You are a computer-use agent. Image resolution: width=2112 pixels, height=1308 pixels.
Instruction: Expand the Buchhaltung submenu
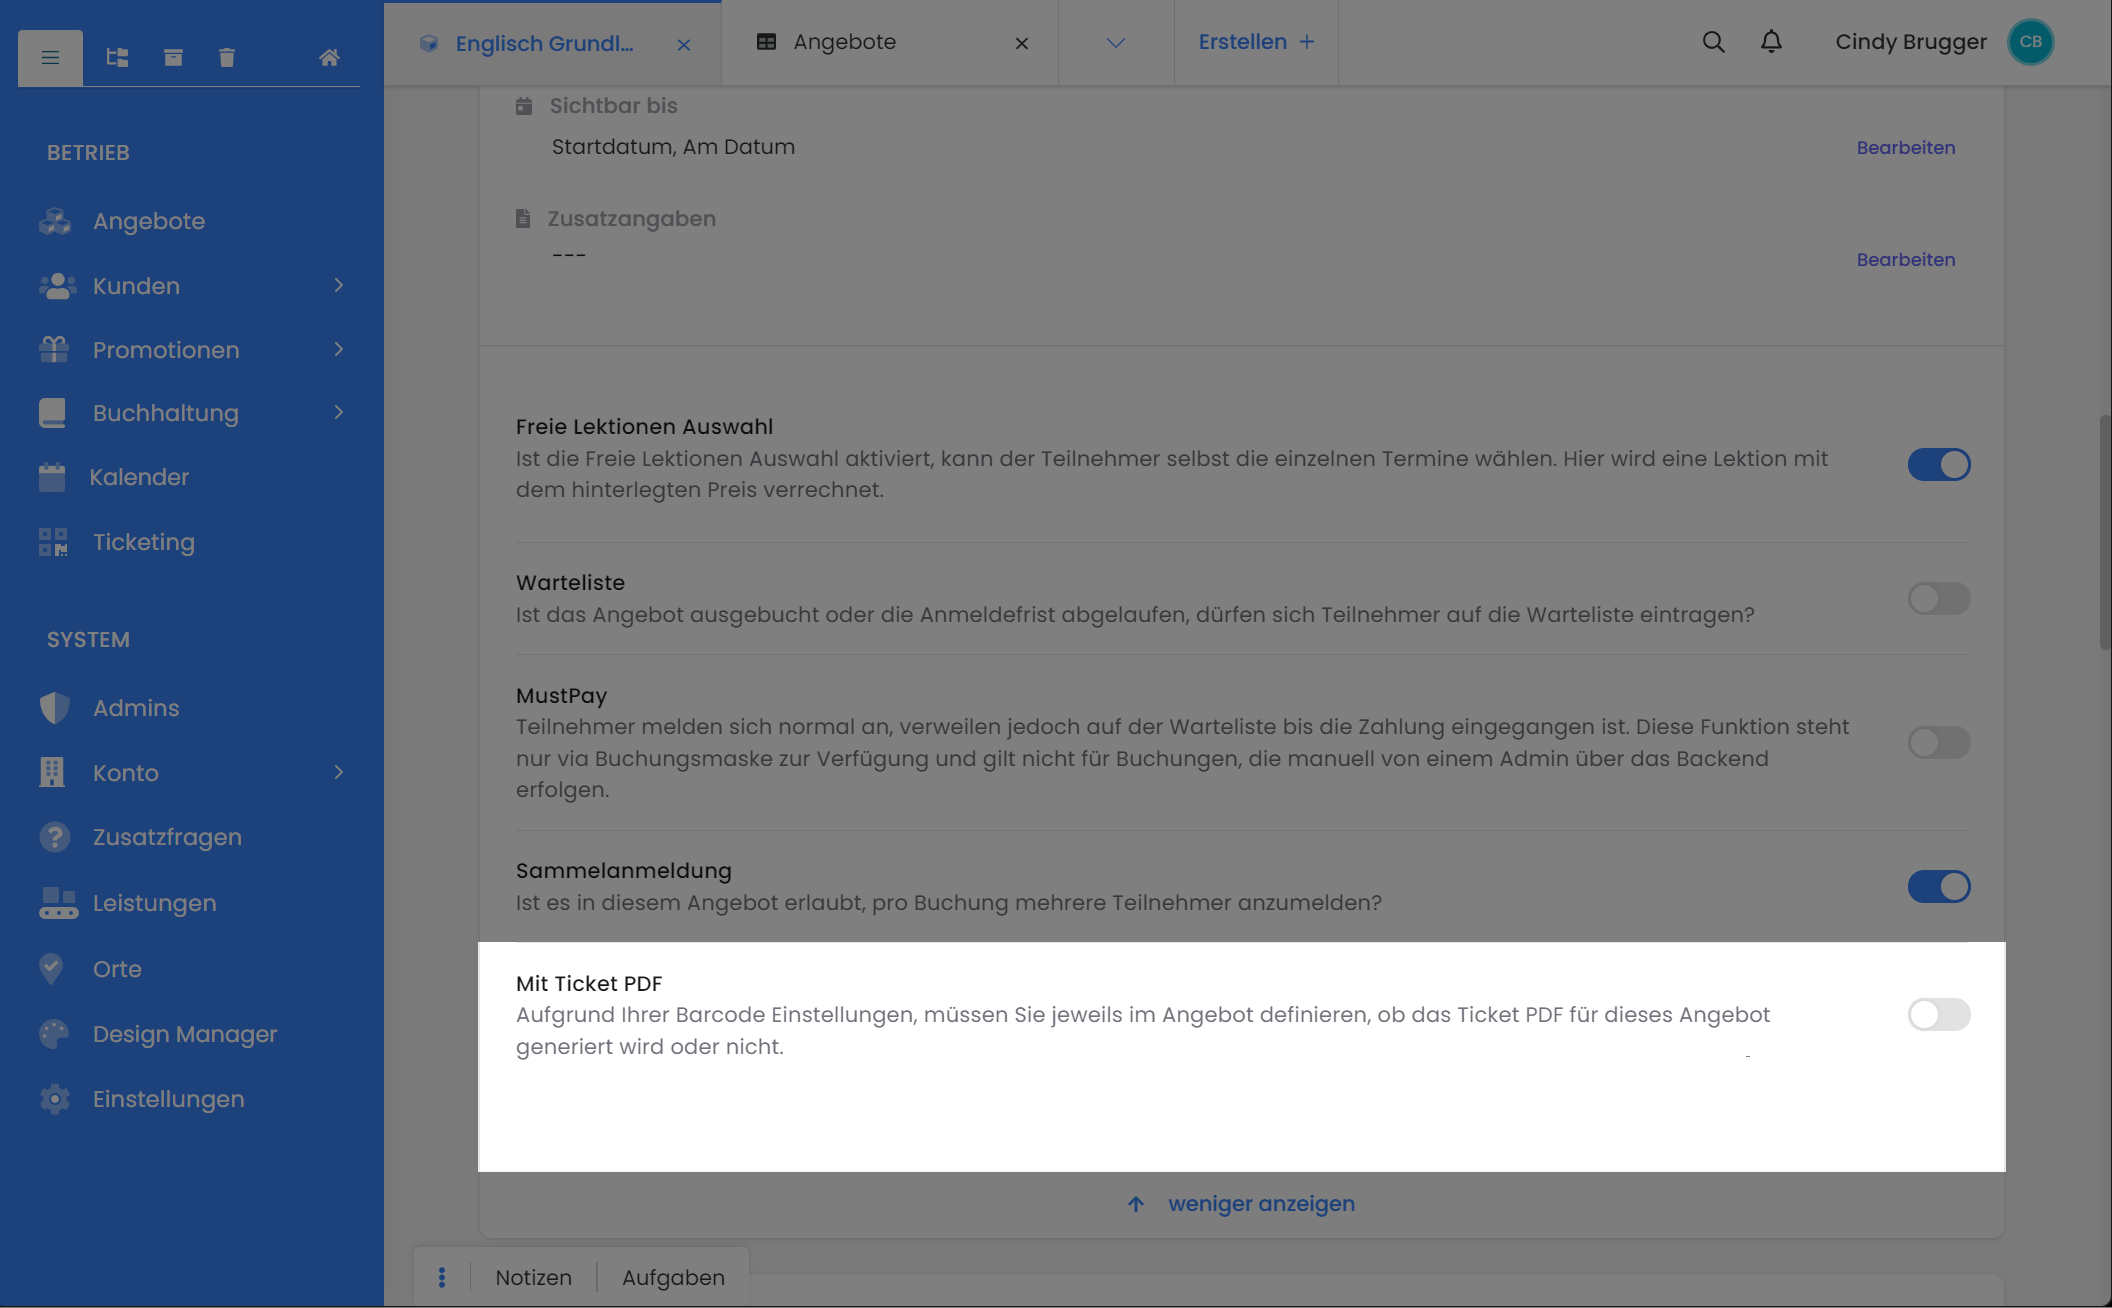[x=339, y=413]
